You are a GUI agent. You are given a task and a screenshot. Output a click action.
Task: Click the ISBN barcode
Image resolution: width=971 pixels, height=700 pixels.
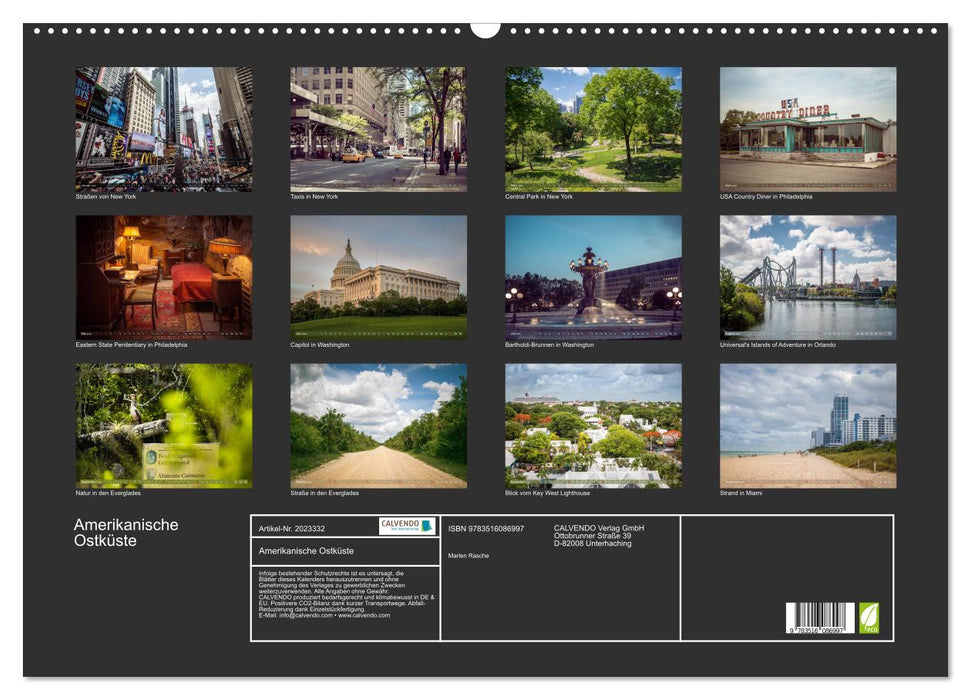820,618
